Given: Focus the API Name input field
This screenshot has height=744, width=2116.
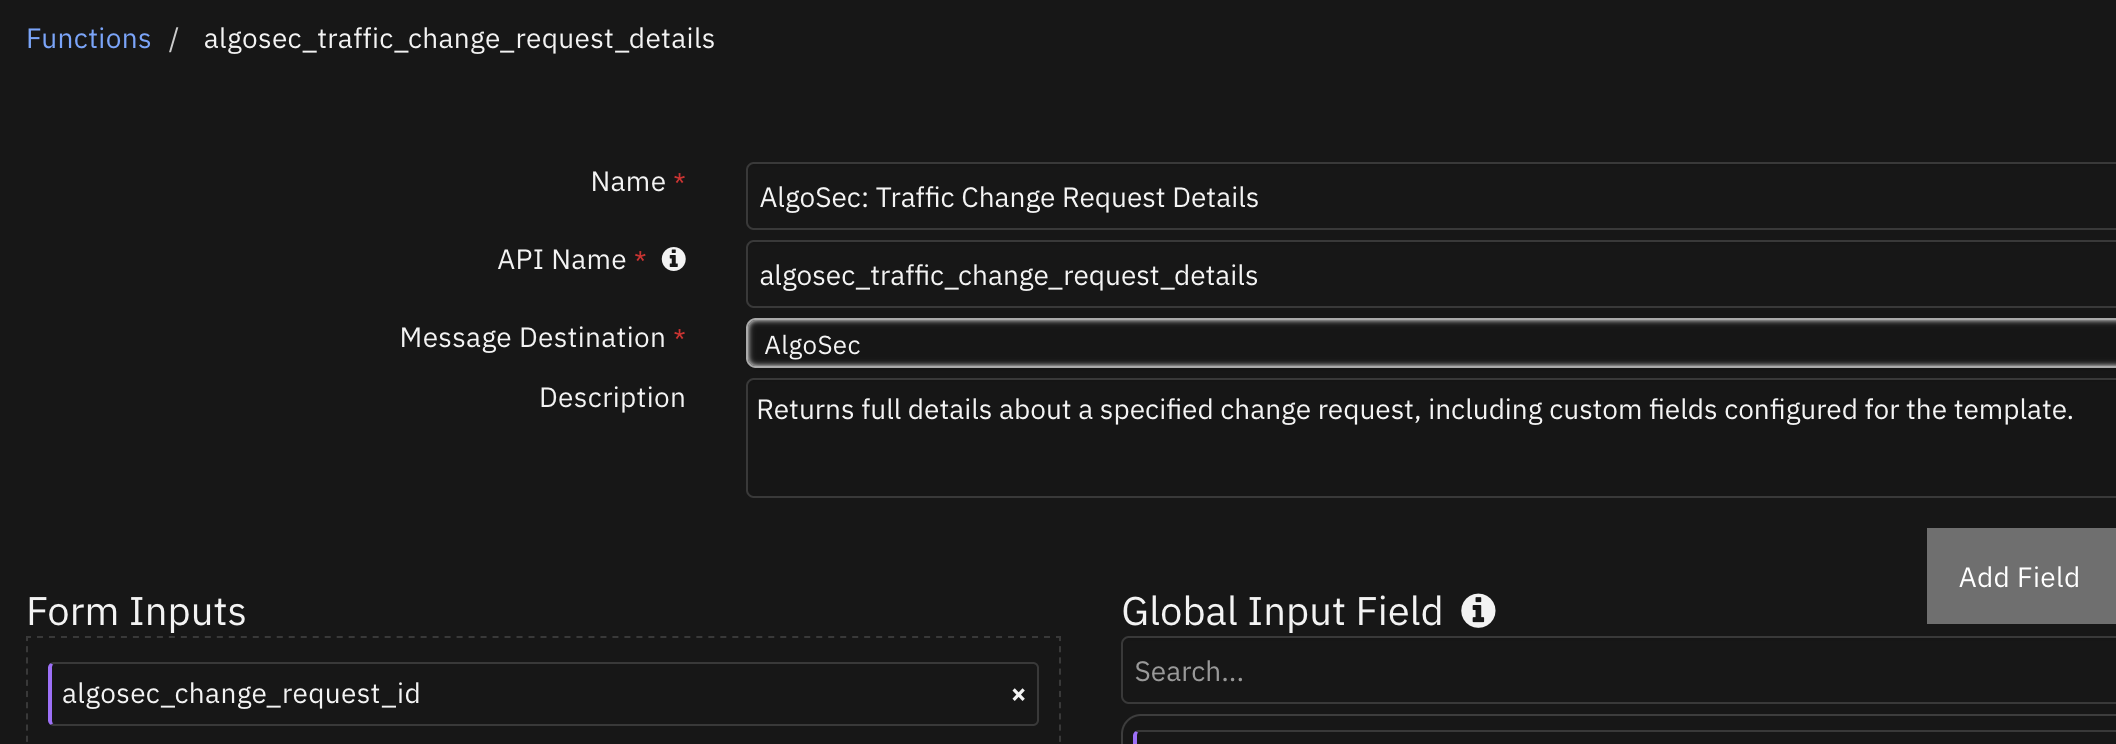Looking at the screenshot, I should (x=1431, y=274).
